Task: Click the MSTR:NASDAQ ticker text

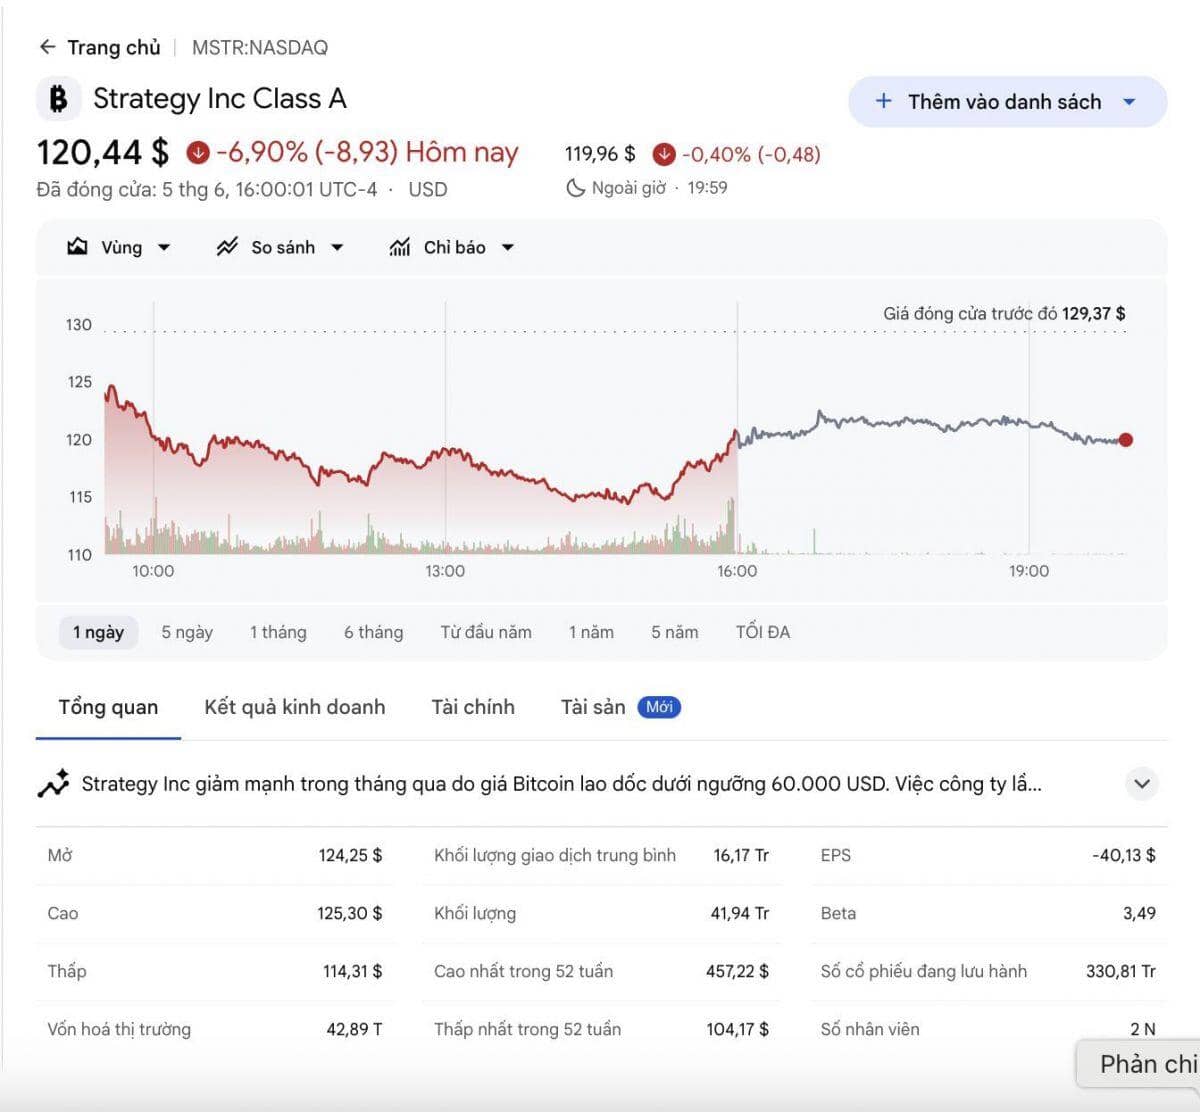Action: [260, 47]
